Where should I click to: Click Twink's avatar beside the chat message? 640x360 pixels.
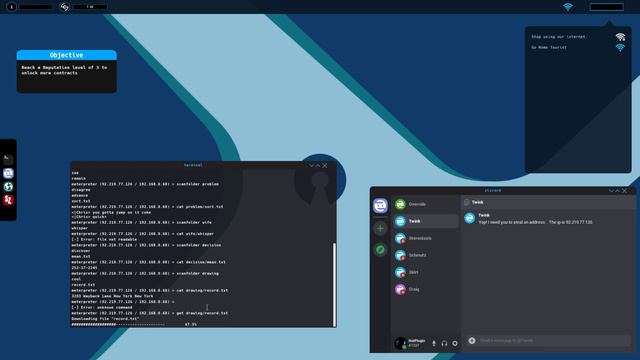470,218
